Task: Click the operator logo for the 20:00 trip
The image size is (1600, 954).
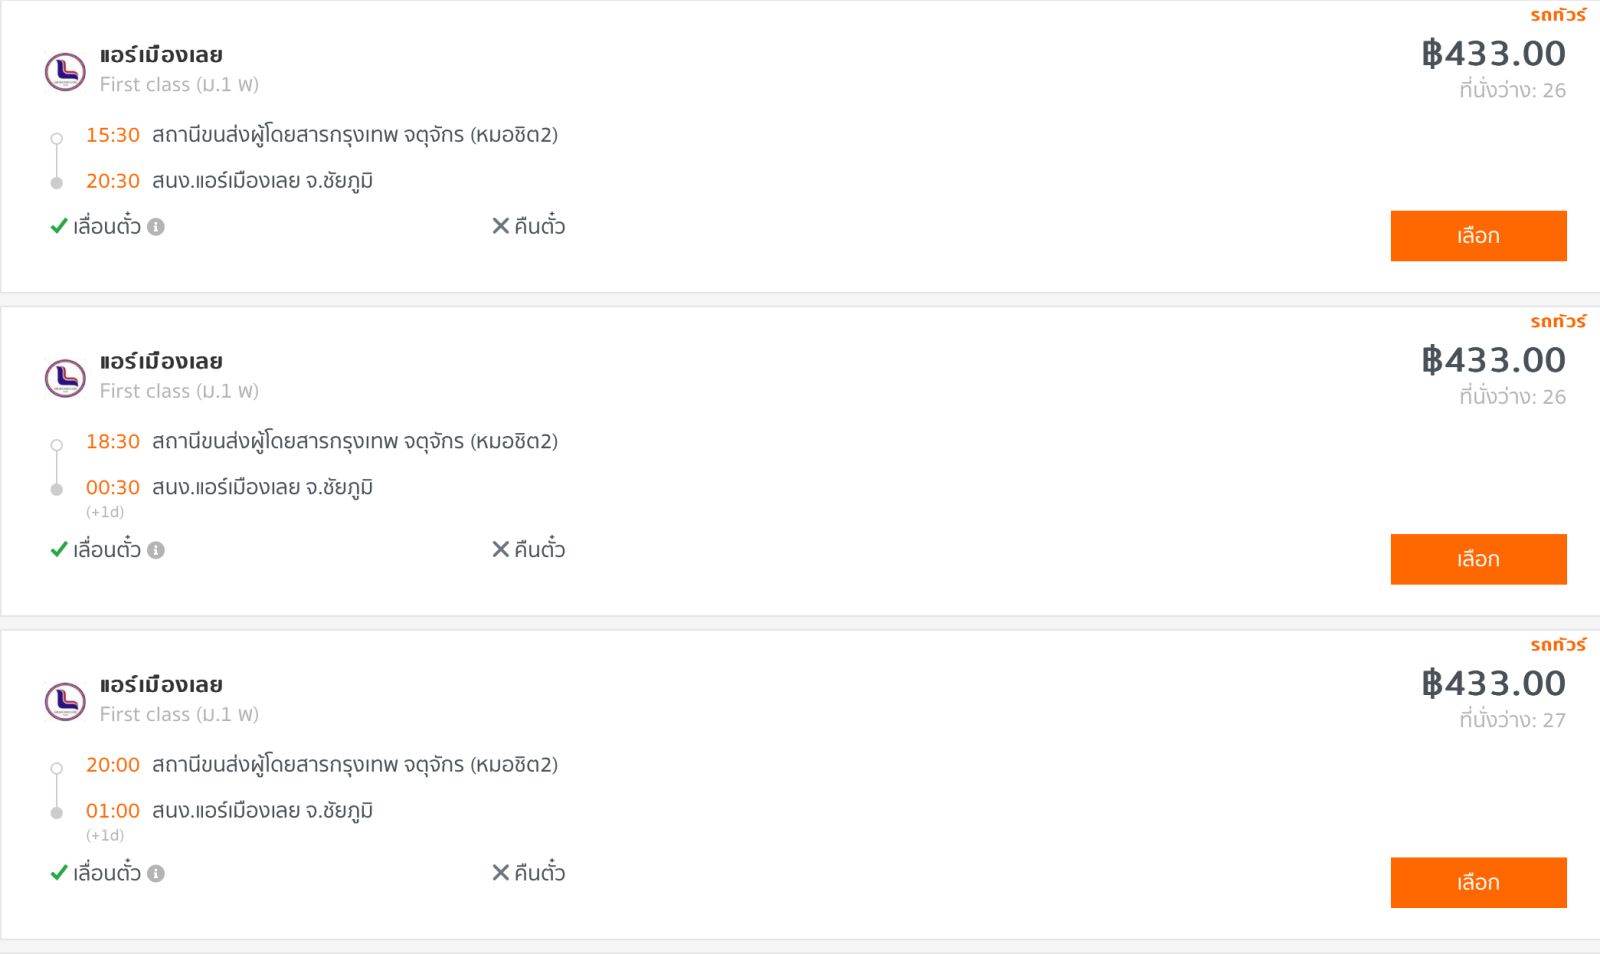Action: [x=65, y=701]
